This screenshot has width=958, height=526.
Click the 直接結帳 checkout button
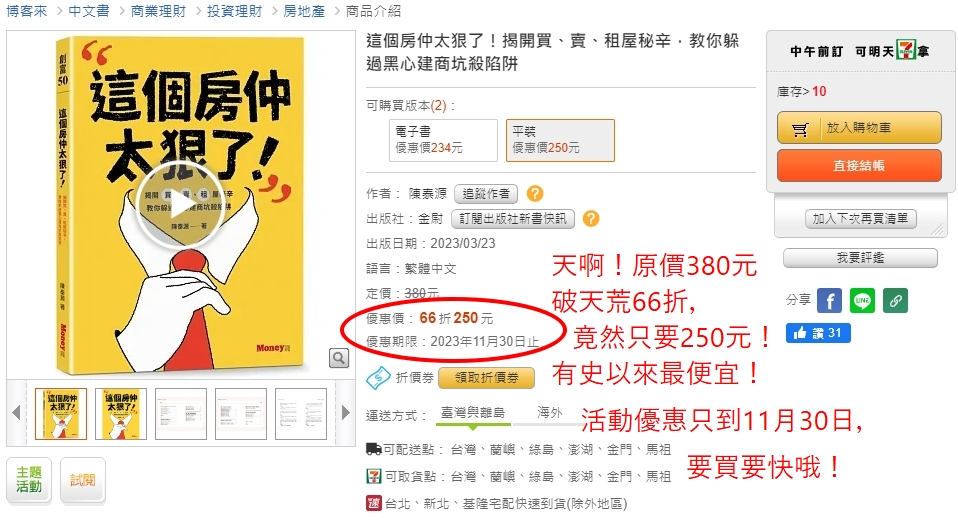click(x=859, y=166)
